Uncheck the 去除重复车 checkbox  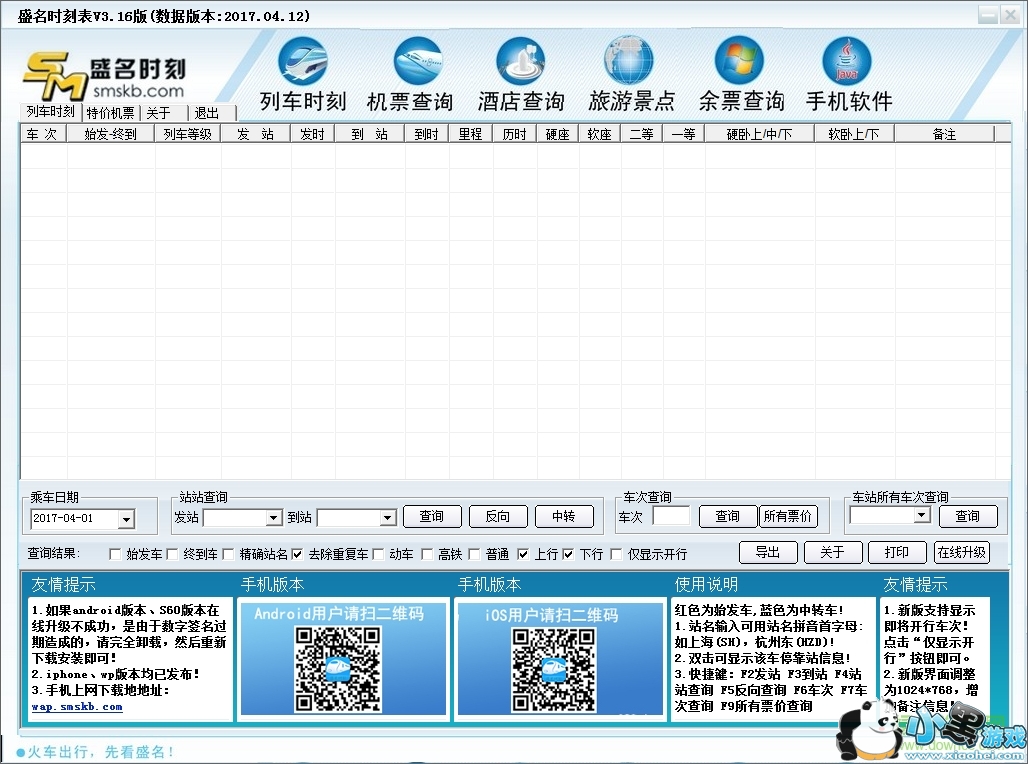(x=297, y=554)
